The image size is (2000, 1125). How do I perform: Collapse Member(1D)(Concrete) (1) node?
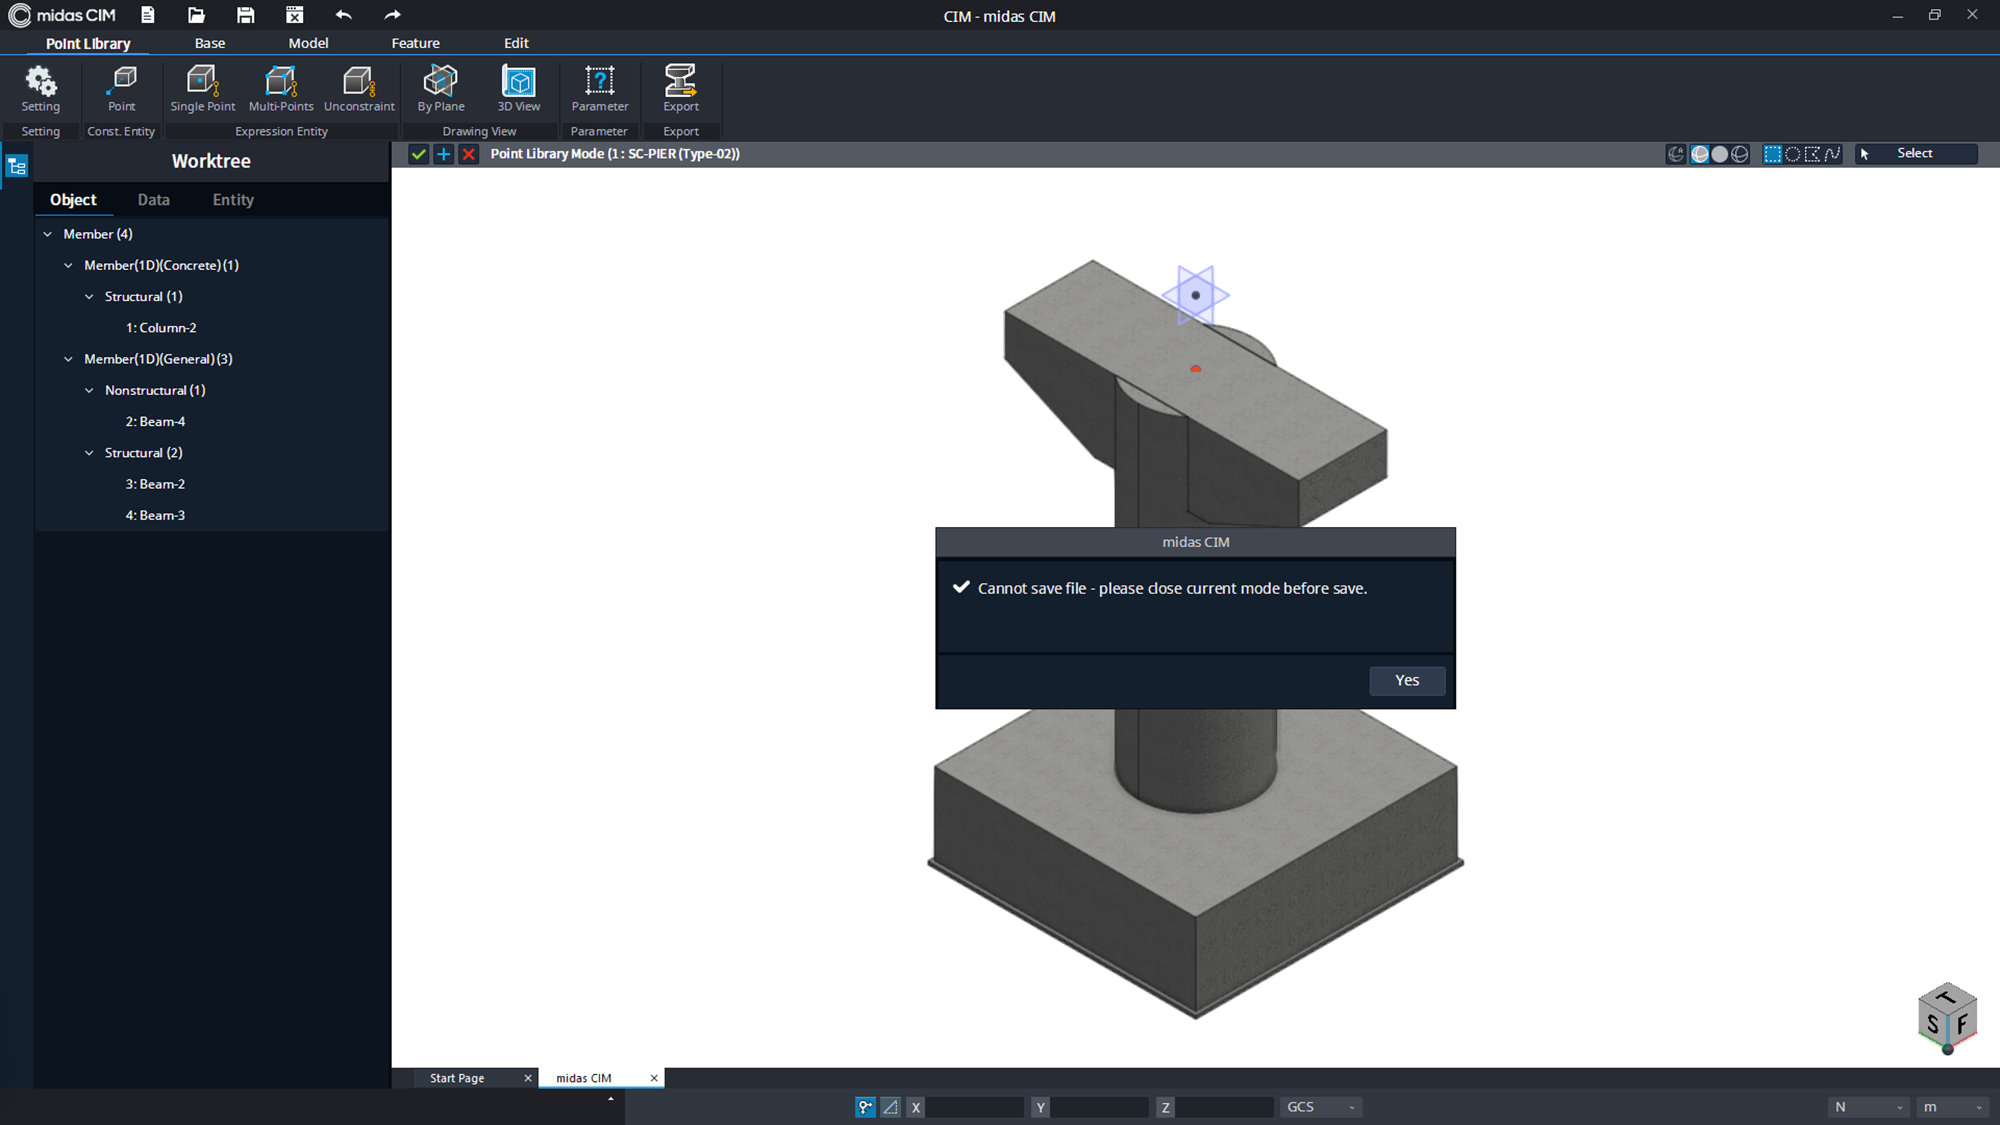tap(68, 265)
